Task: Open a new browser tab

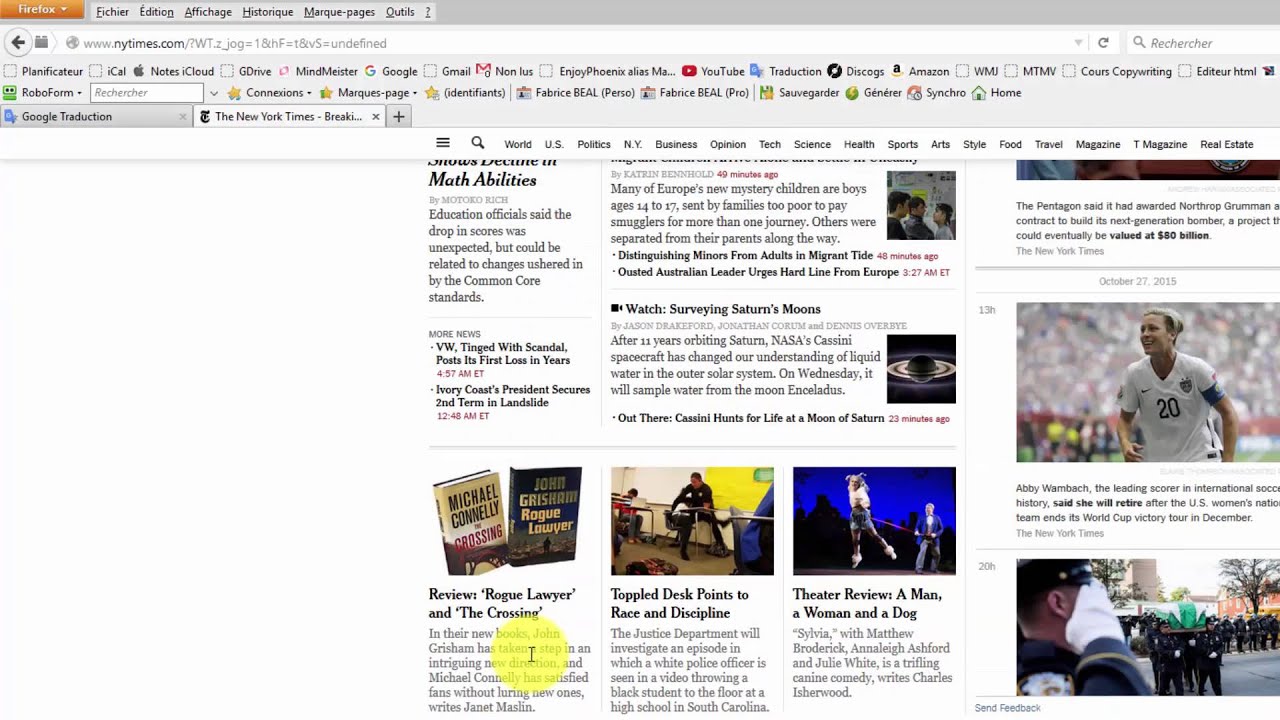Action: pos(398,116)
